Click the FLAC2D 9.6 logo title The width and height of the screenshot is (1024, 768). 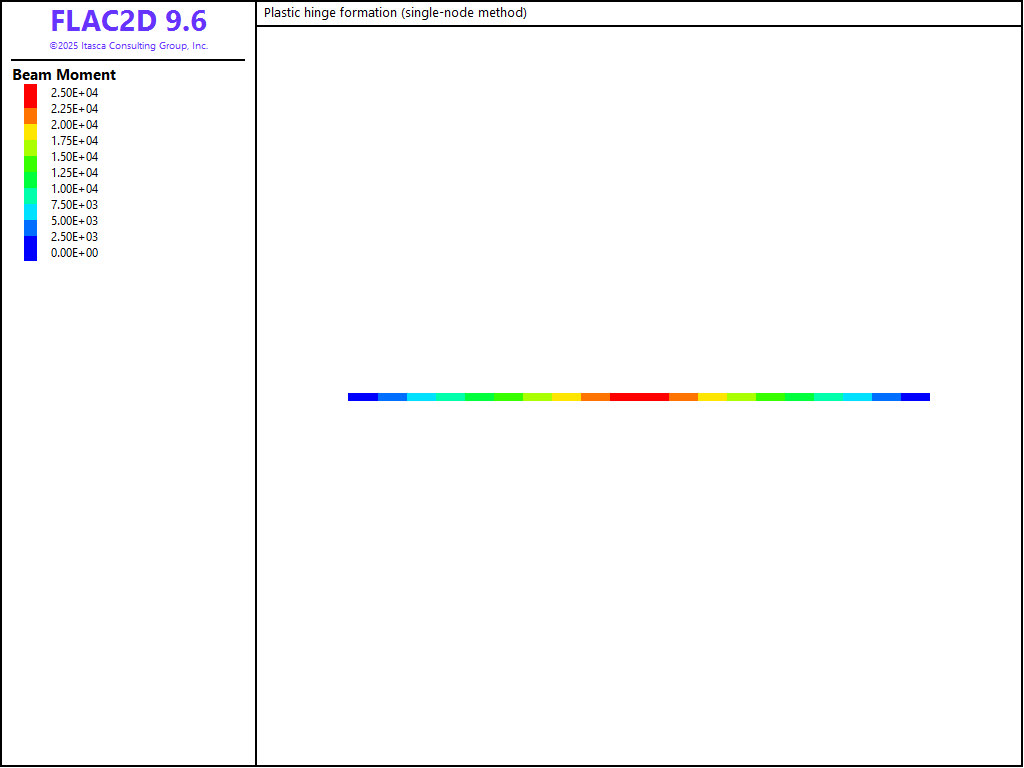(x=128, y=21)
